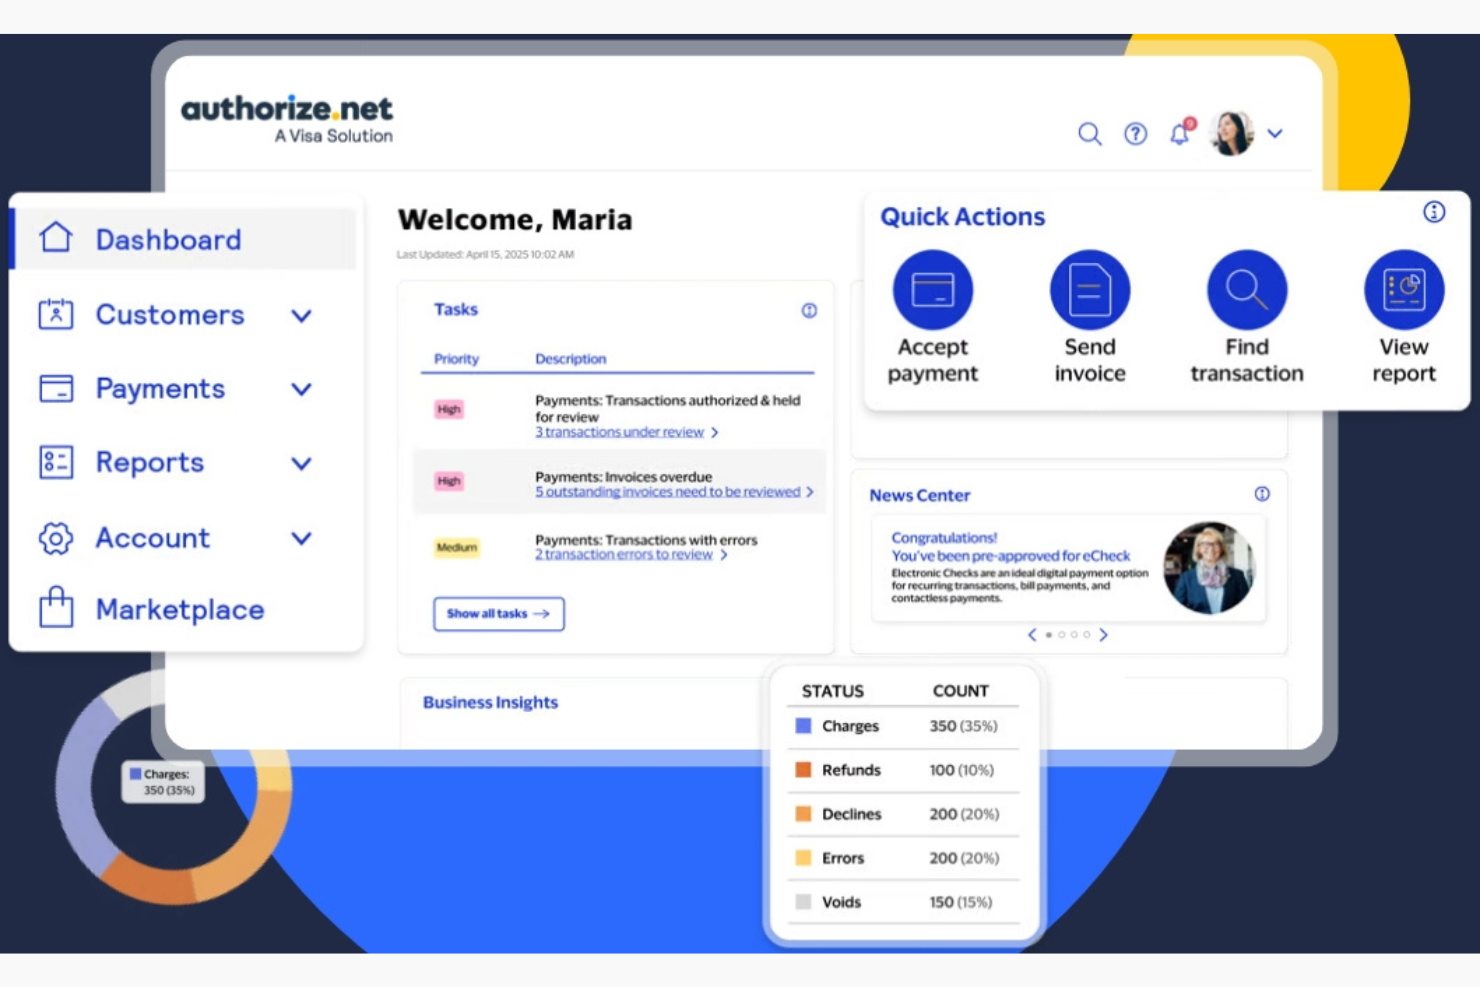The width and height of the screenshot is (1480, 987).
Task: Click the Charges tooltip on donut chart
Action: tap(163, 782)
